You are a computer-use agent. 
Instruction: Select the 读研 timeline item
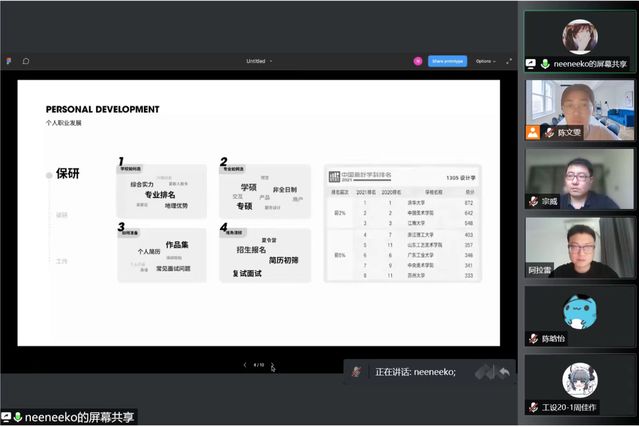point(62,214)
